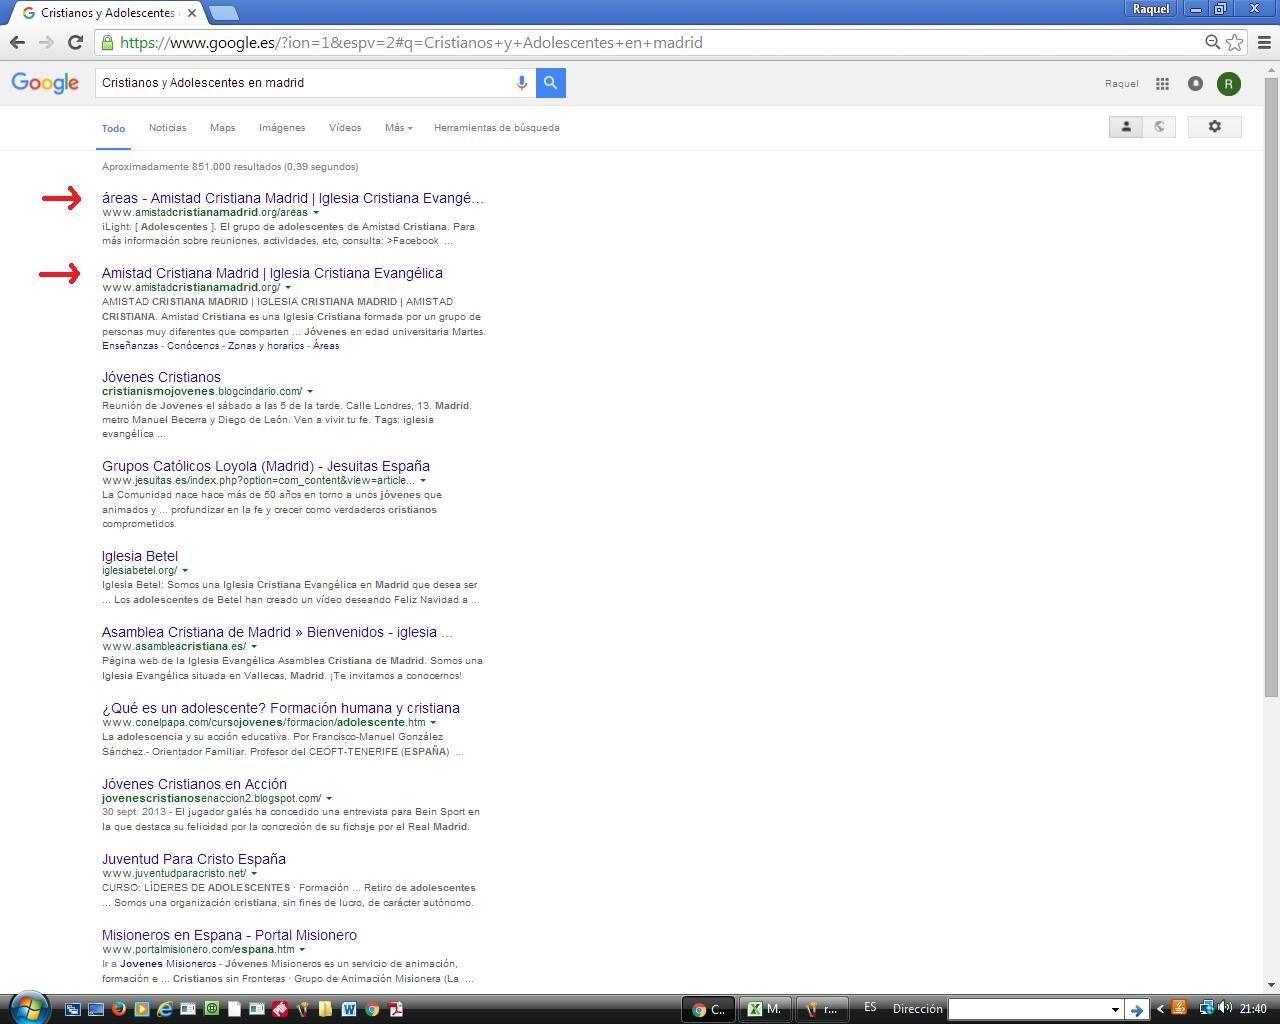Image resolution: width=1280 pixels, height=1024 pixels.
Task: Toggle global results globe icon
Action: (x=1159, y=127)
